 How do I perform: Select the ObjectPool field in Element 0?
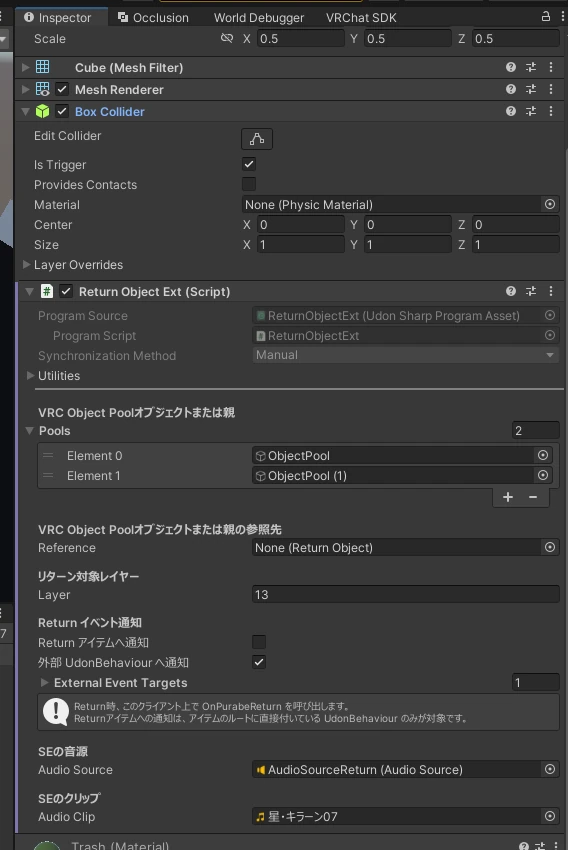392,456
